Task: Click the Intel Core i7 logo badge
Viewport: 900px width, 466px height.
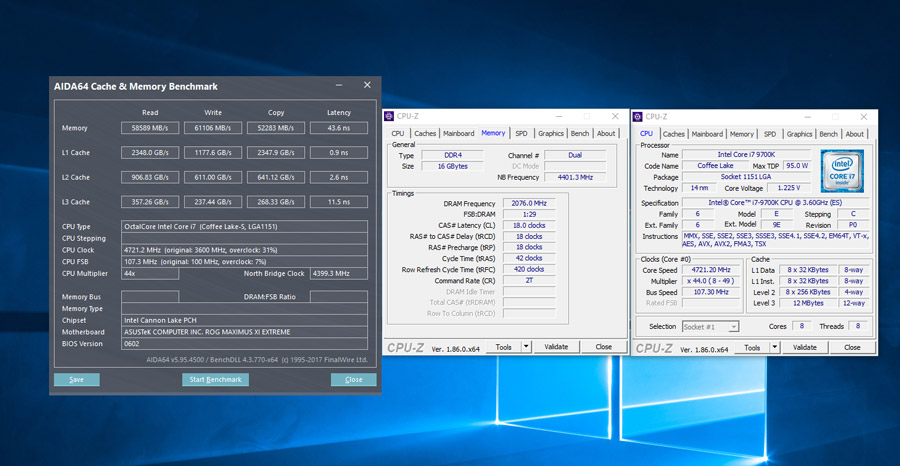Action: (842, 171)
